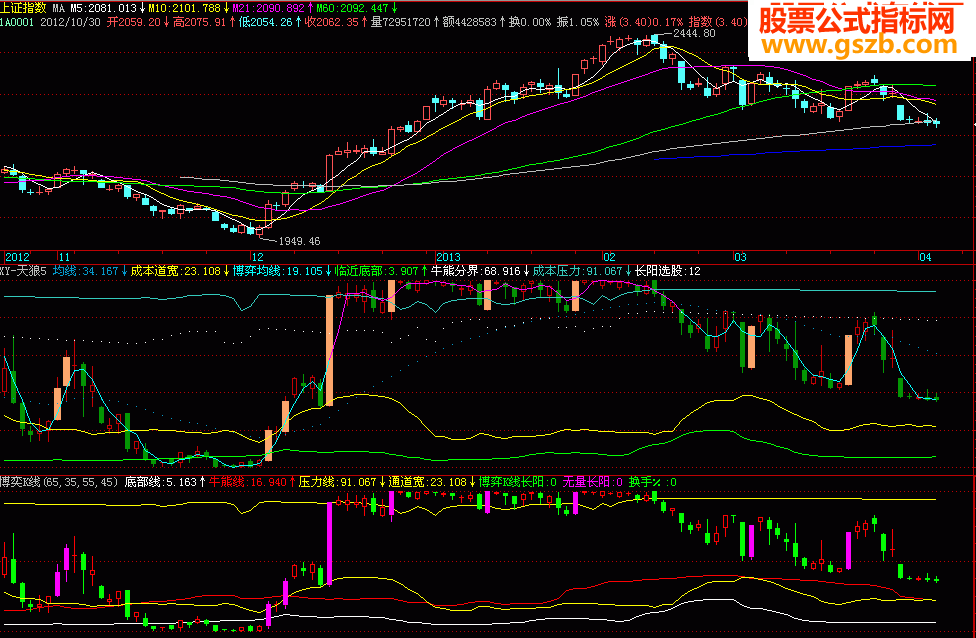Screen dimensions: 976x638
Task: Click the date 2012/10/30
Action: click(x=68, y=22)
